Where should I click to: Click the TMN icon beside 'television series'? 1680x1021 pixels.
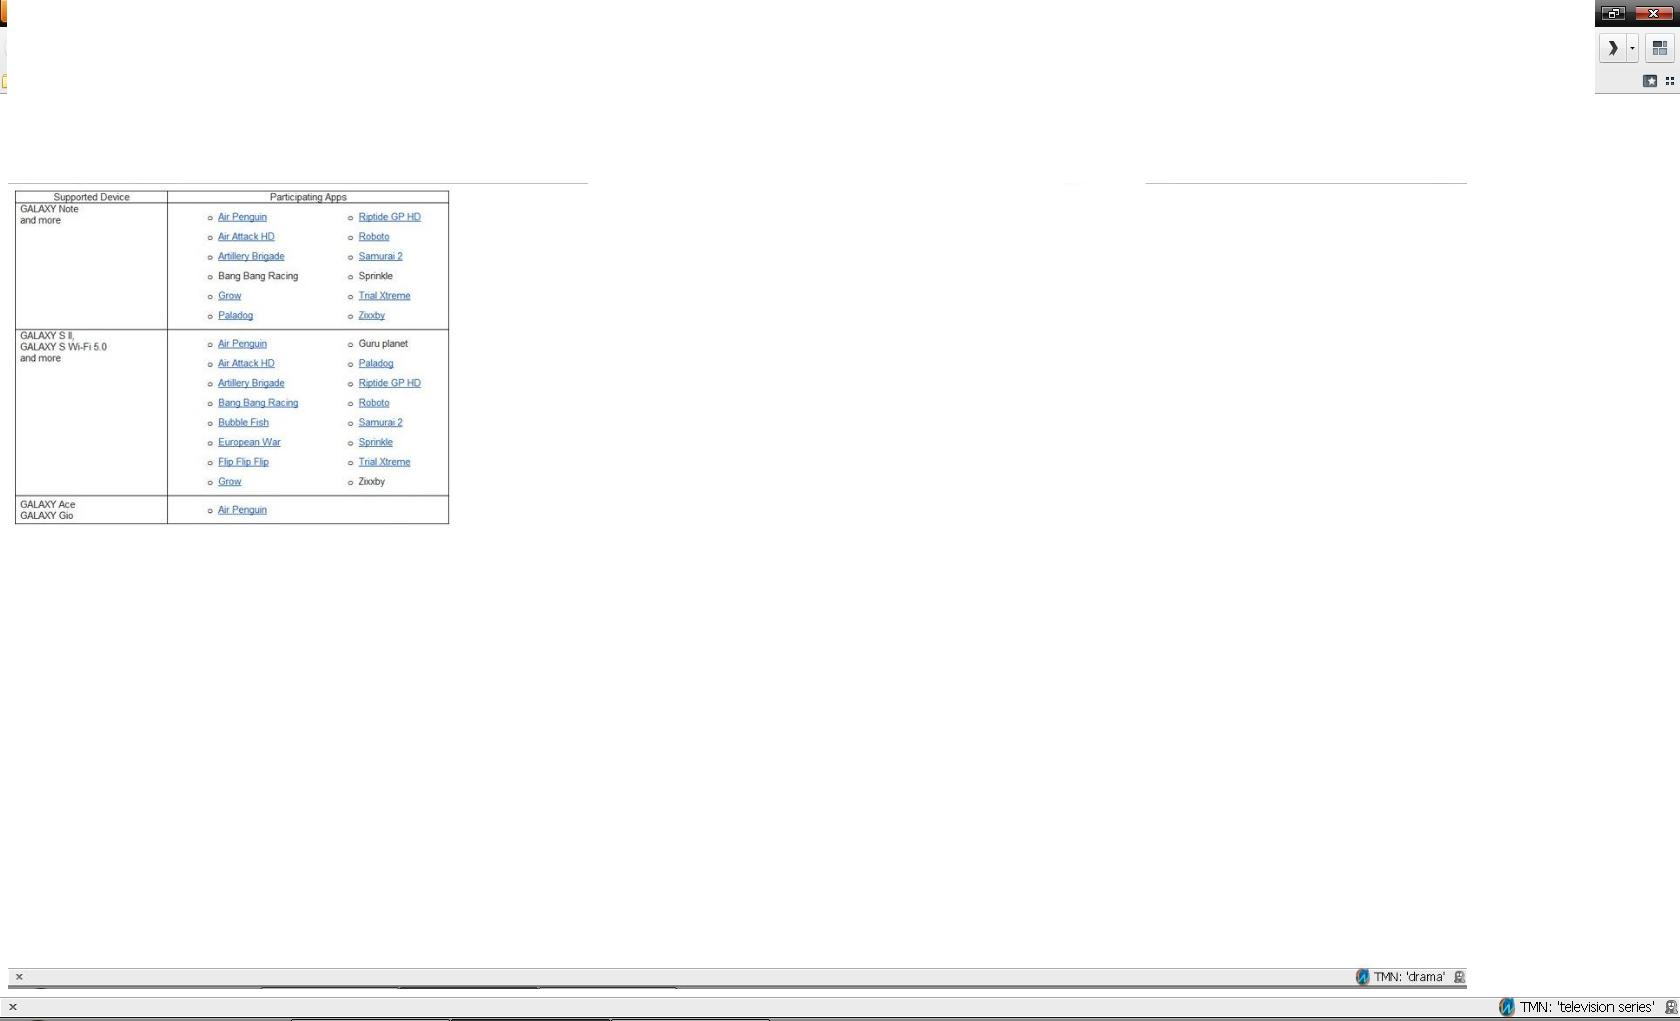[x=1506, y=1007]
